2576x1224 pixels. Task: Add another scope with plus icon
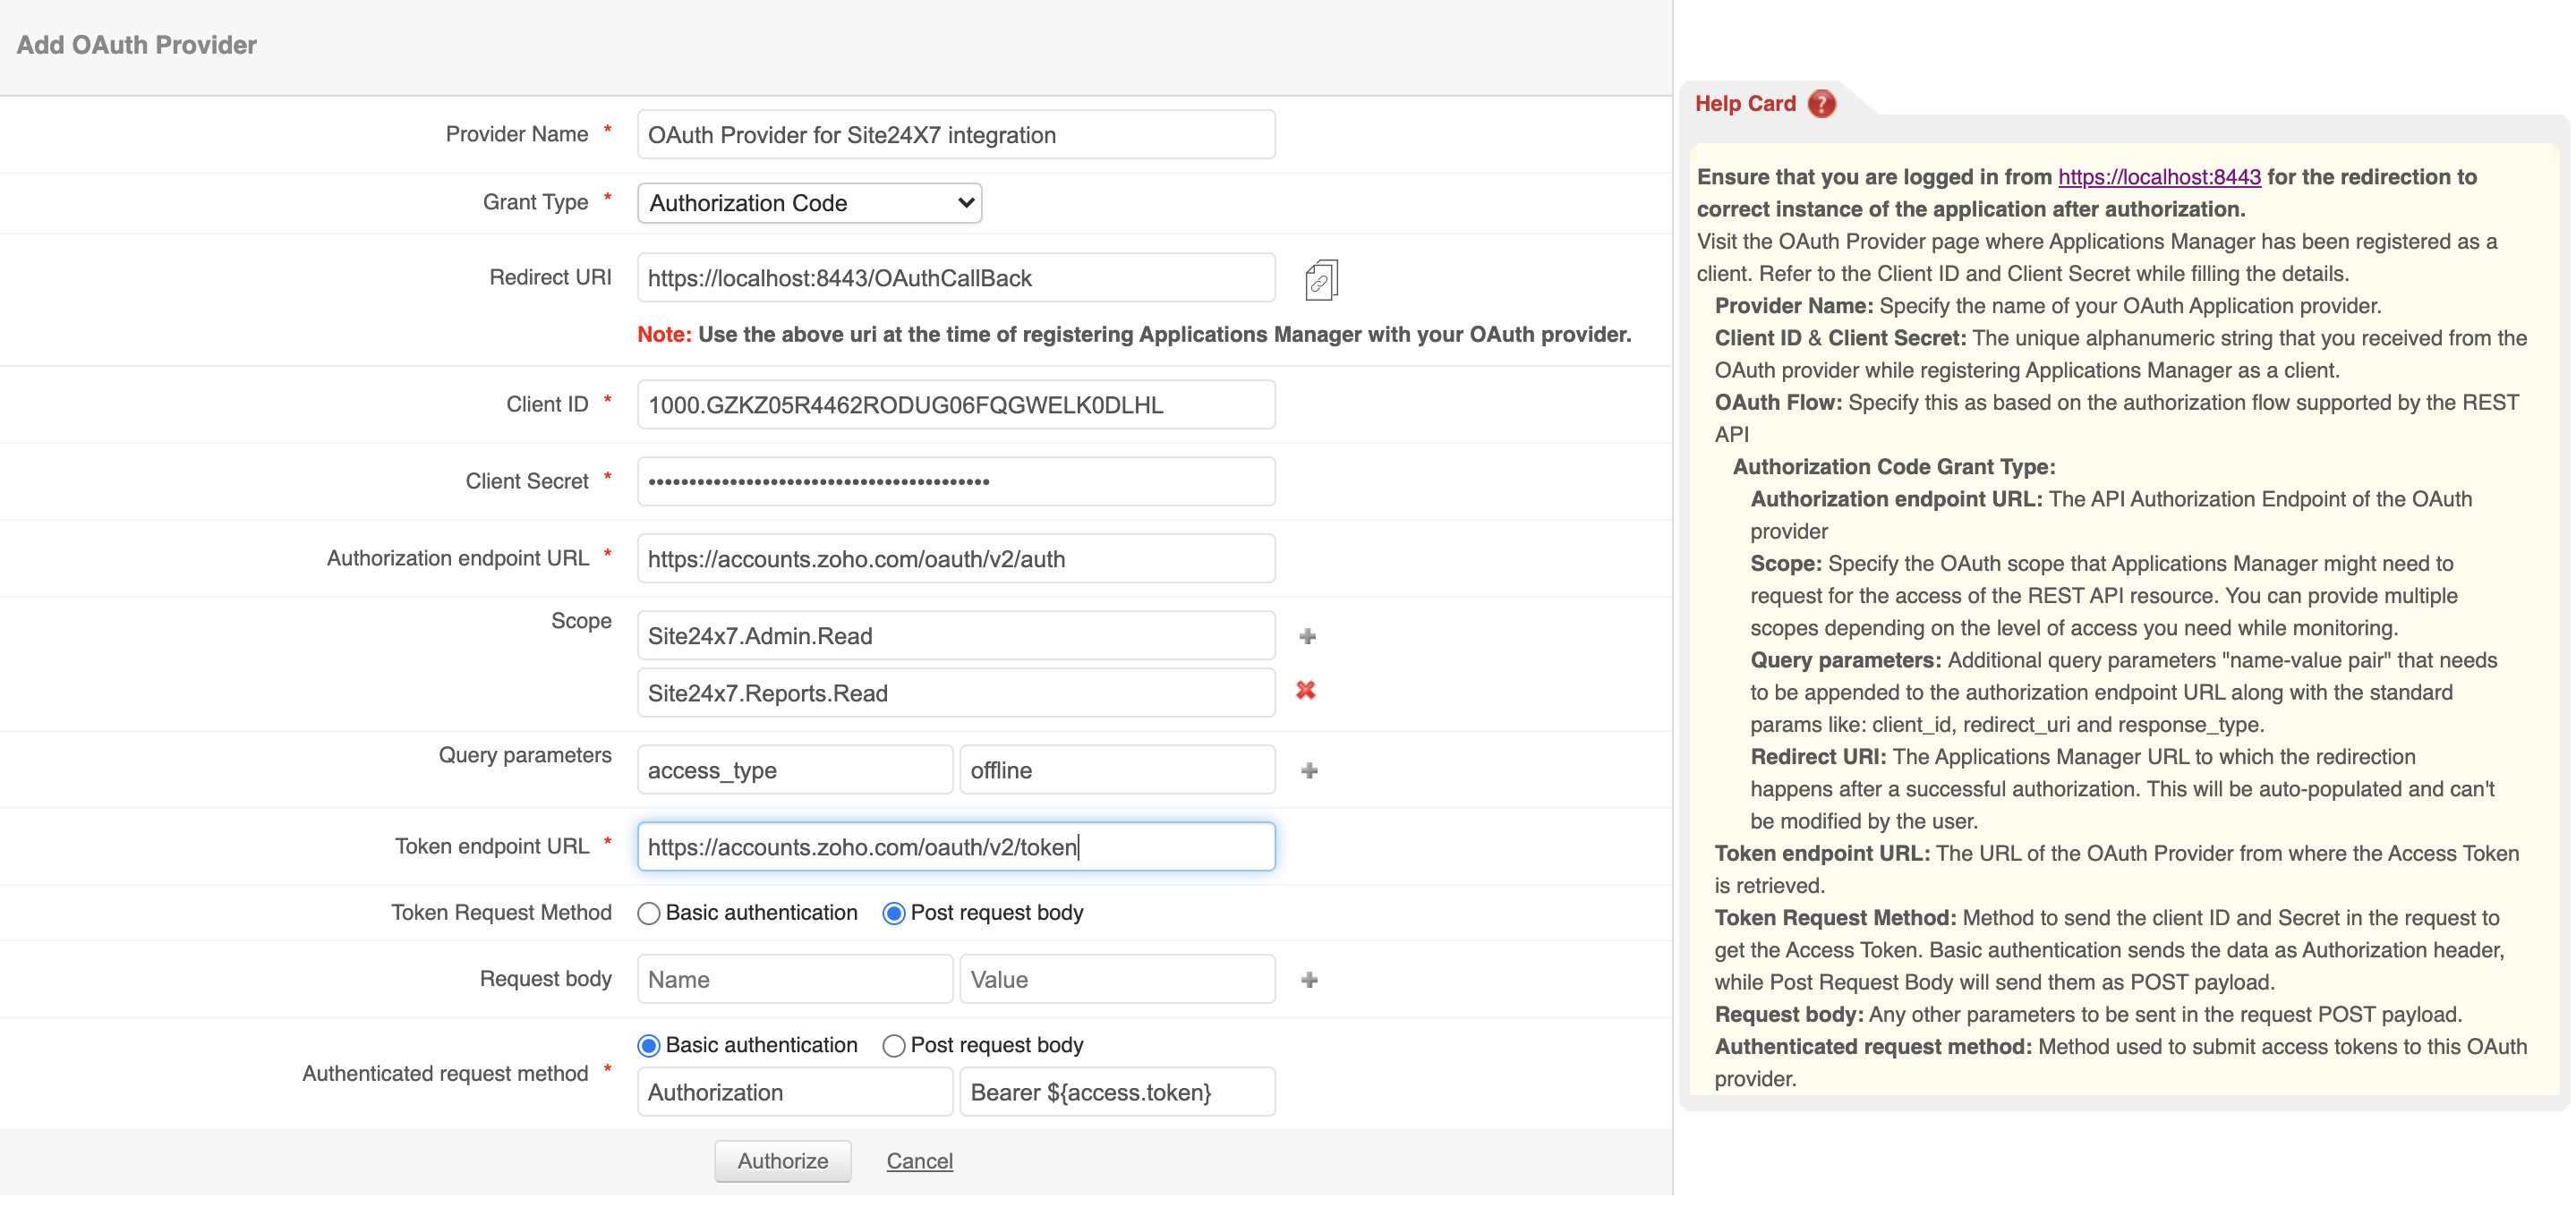(1307, 636)
